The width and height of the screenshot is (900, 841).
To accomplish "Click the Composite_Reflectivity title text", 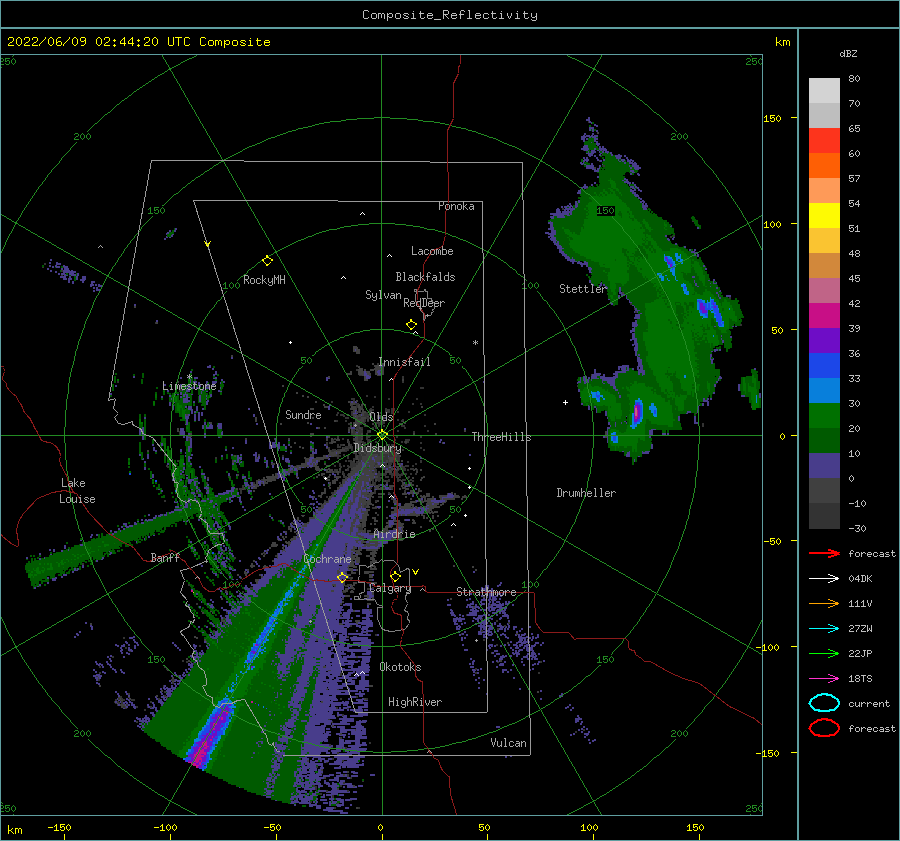I will tap(450, 15).
